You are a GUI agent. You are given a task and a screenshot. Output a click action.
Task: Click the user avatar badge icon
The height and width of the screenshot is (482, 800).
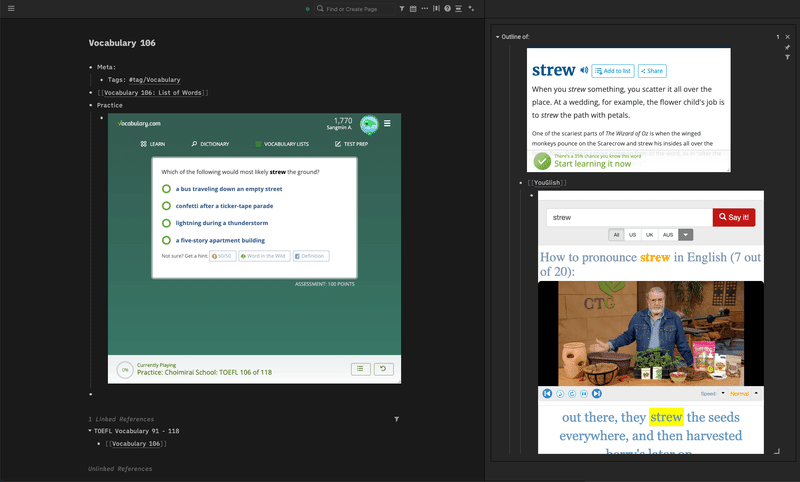tap(369, 124)
